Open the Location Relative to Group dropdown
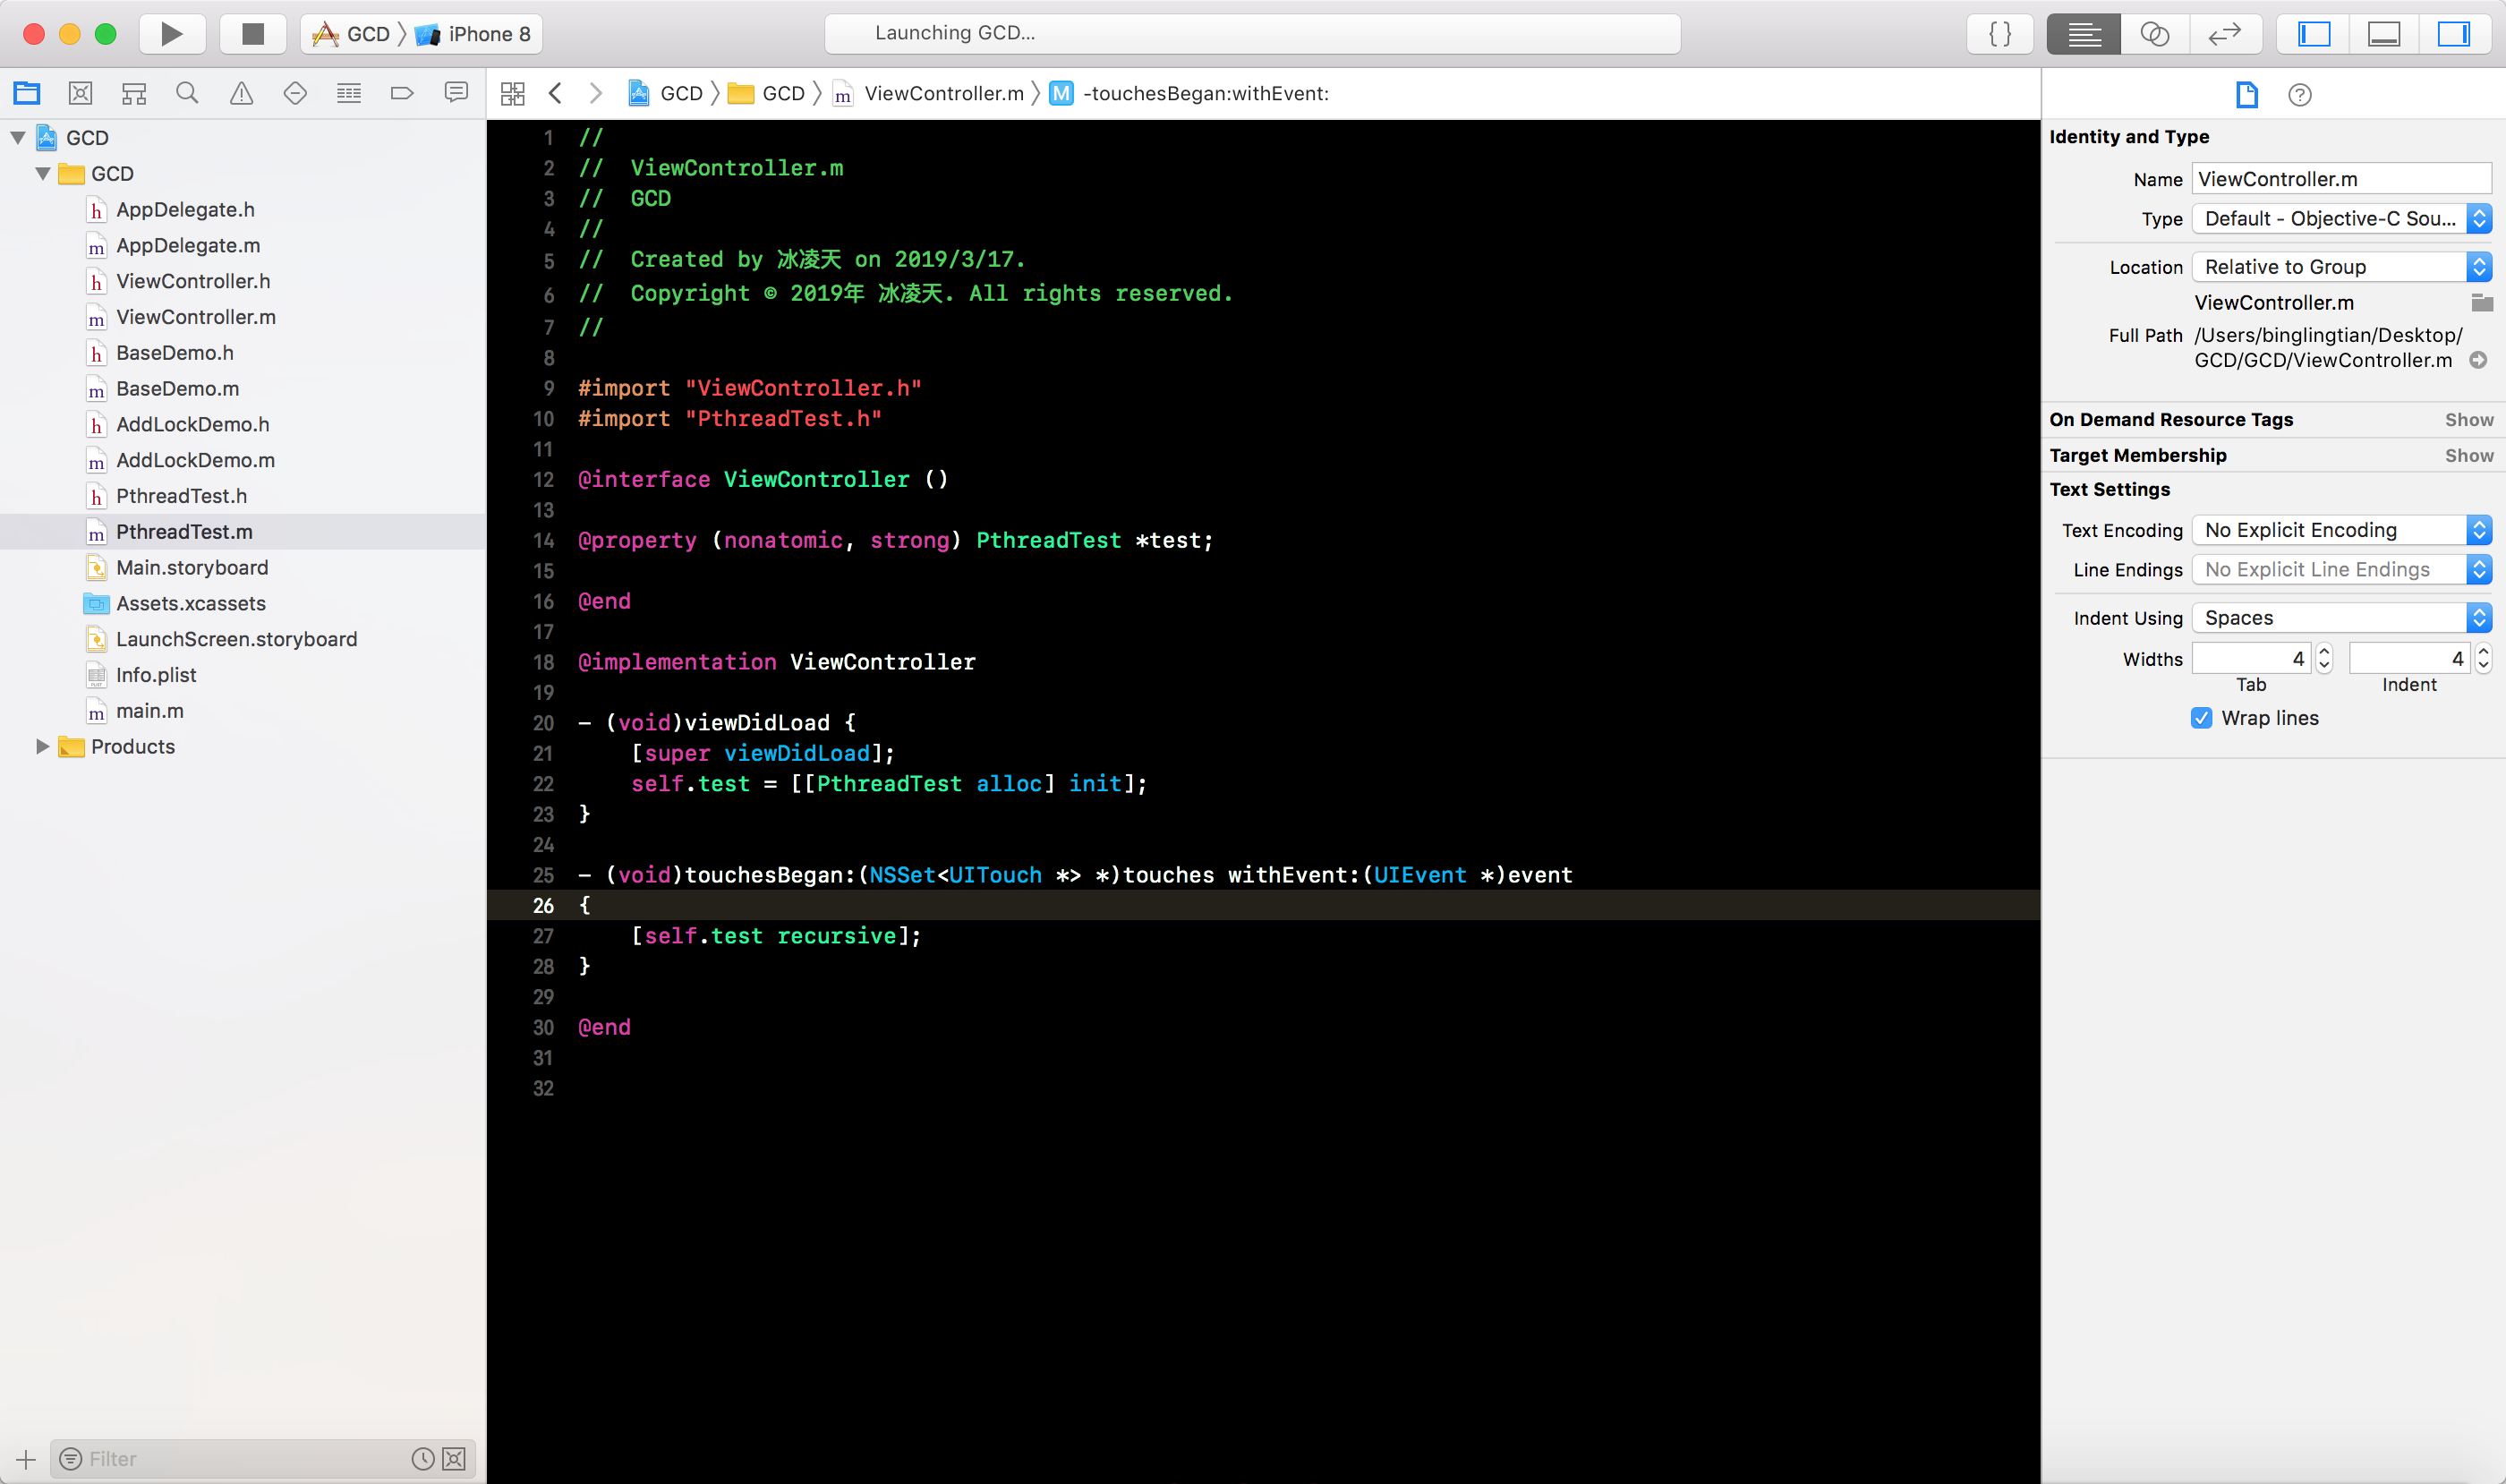2506x1484 pixels. (x=2341, y=267)
